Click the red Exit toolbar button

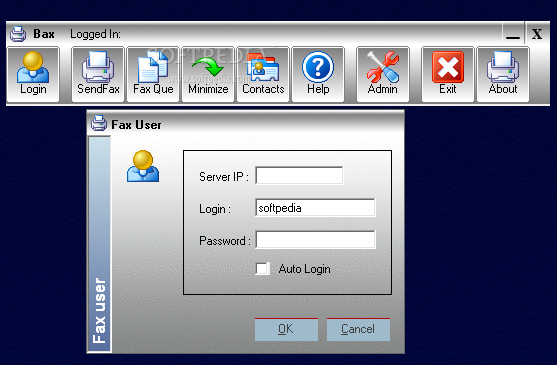pos(448,74)
